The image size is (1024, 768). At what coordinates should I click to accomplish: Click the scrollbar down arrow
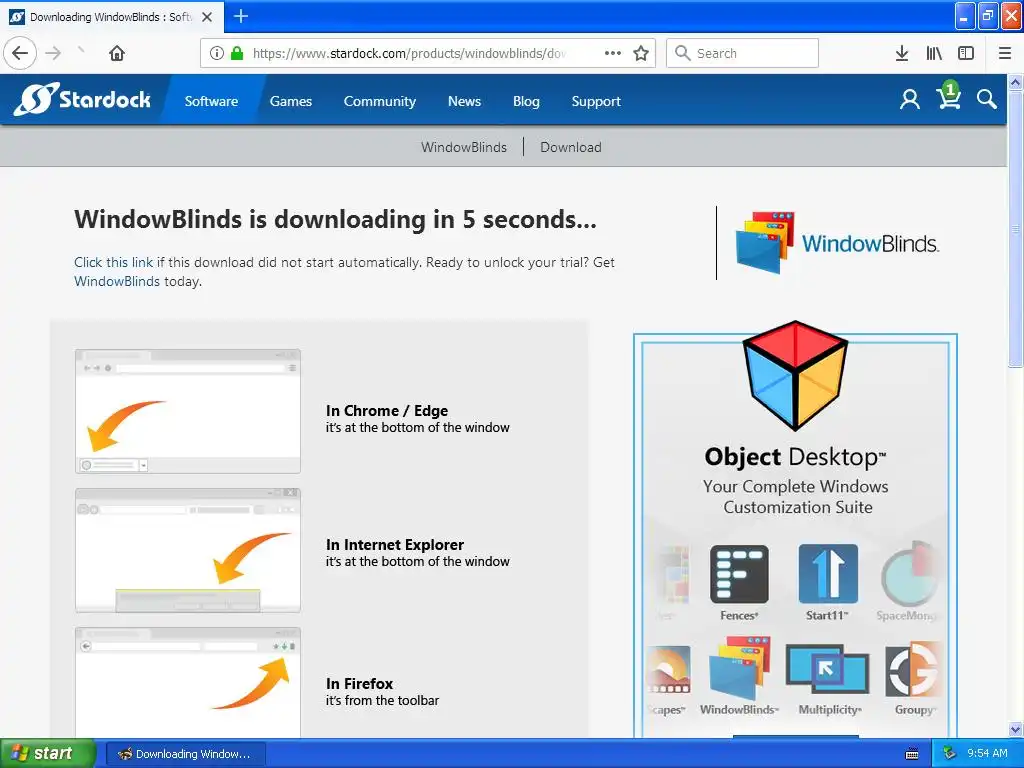pos(1015,729)
